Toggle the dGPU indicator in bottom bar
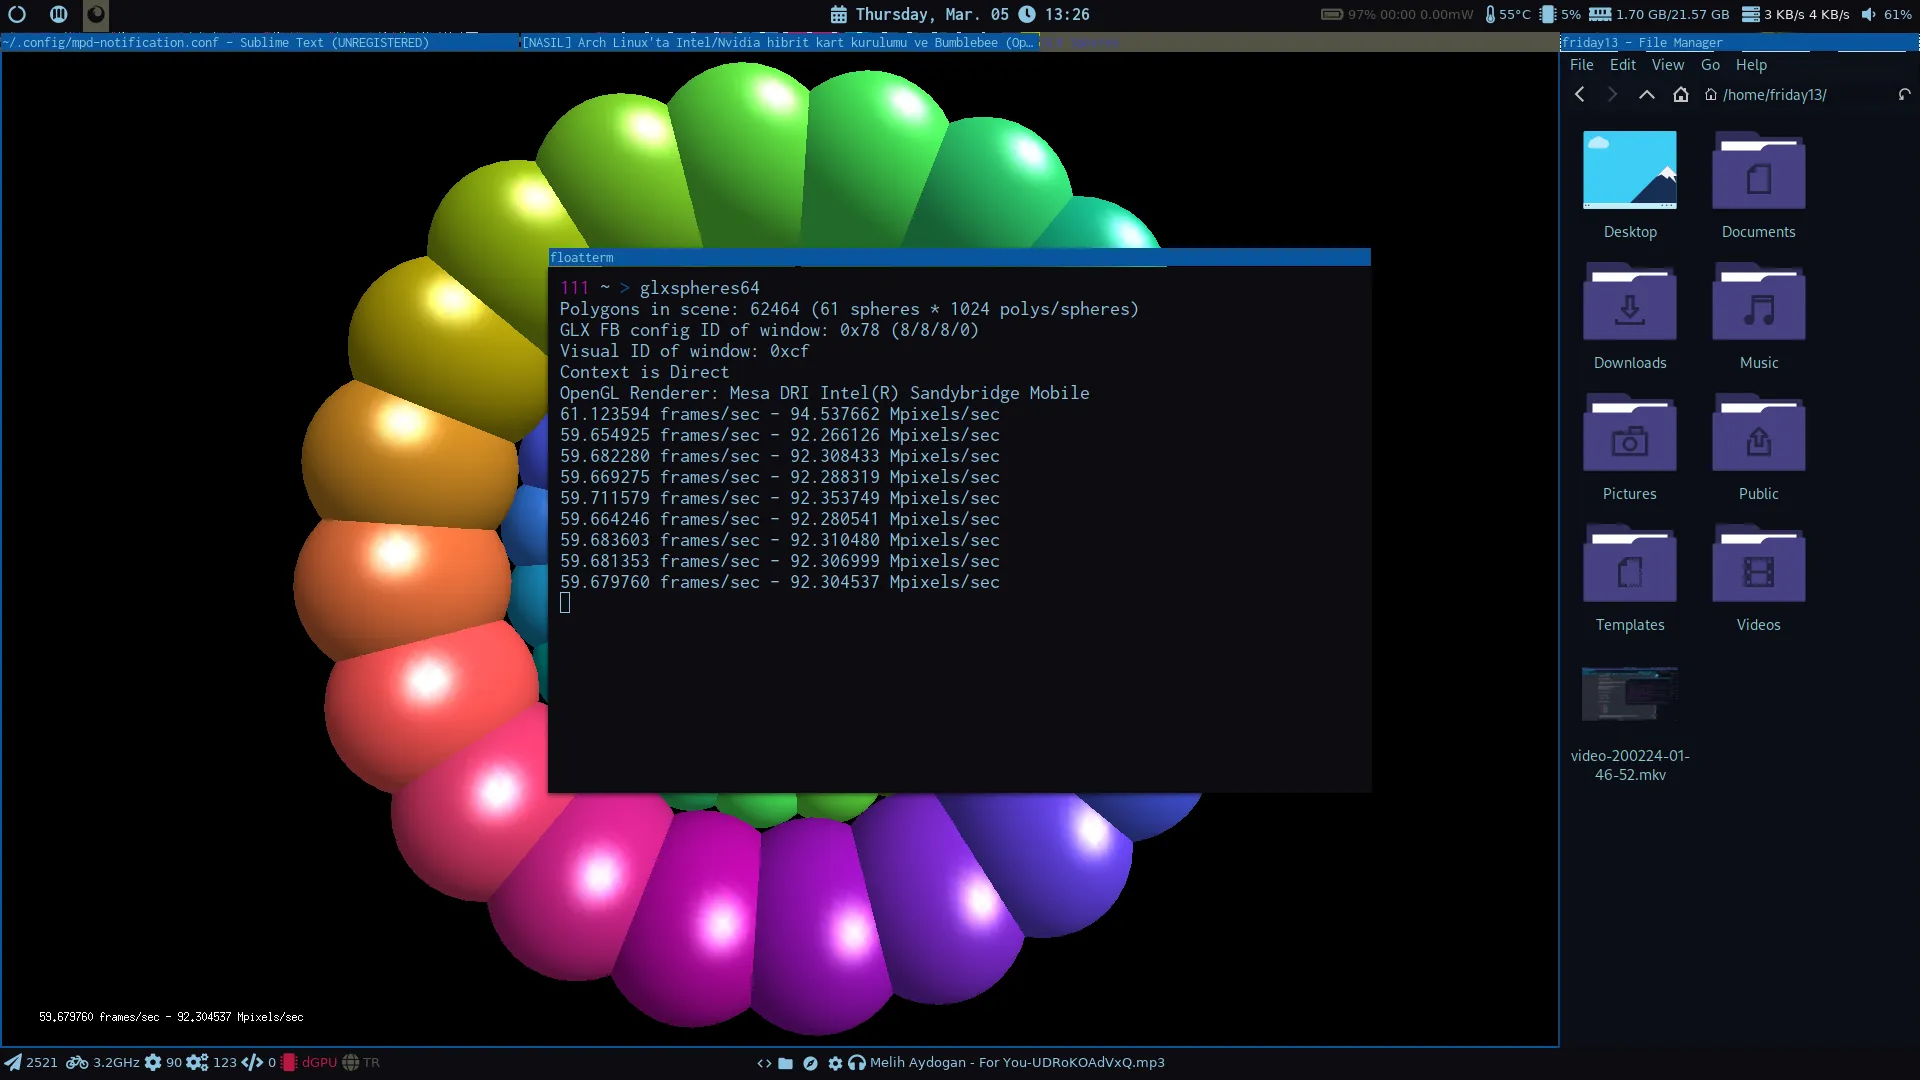 point(309,1063)
